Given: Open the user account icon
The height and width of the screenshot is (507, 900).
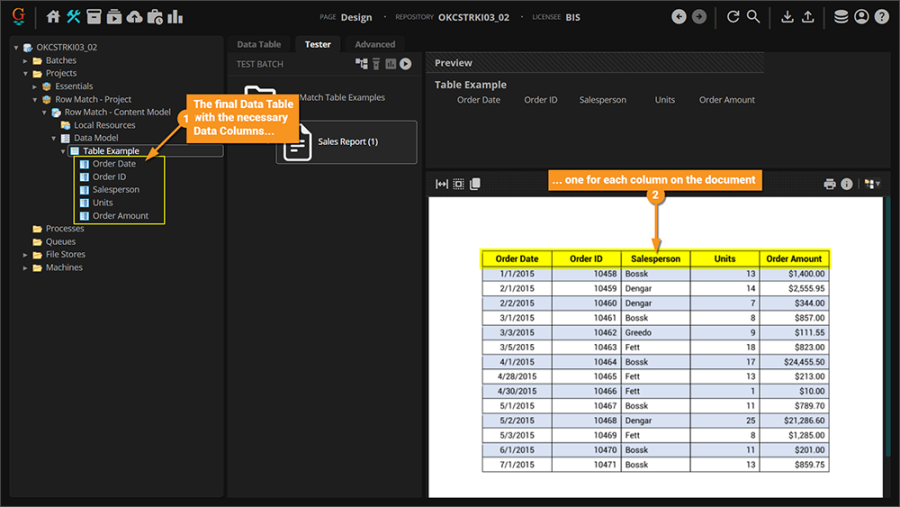Looking at the screenshot, I should pyautogui.click(x=861, y=17).
